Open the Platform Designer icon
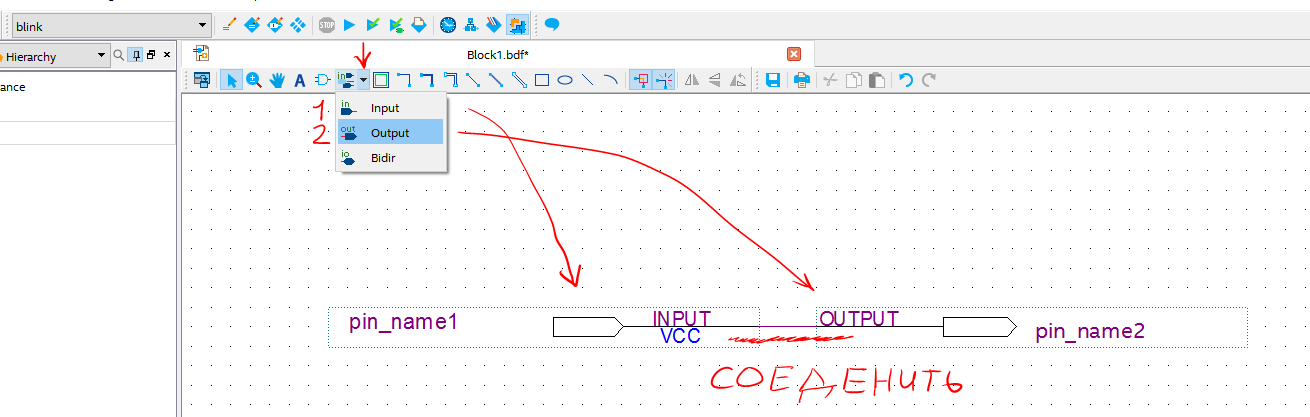The height and width of the screenshot is (417, 1310). 518,25
